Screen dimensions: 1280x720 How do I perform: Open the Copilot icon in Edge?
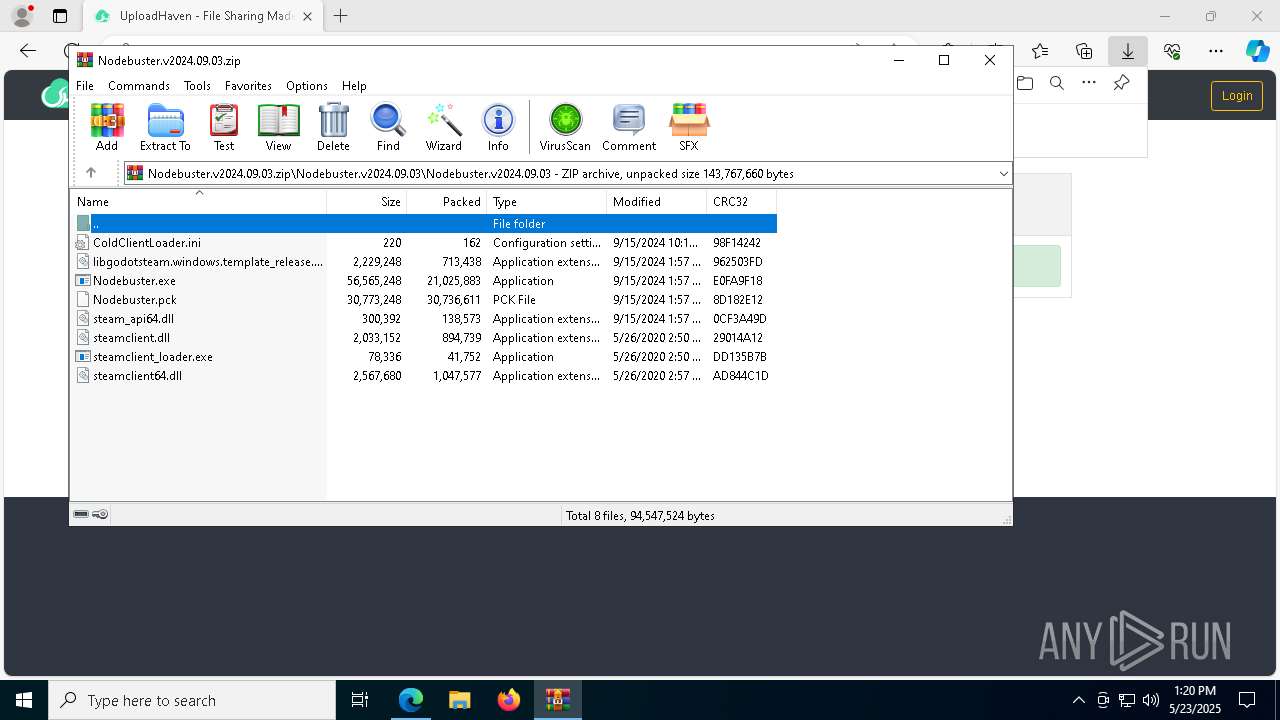1257,51
